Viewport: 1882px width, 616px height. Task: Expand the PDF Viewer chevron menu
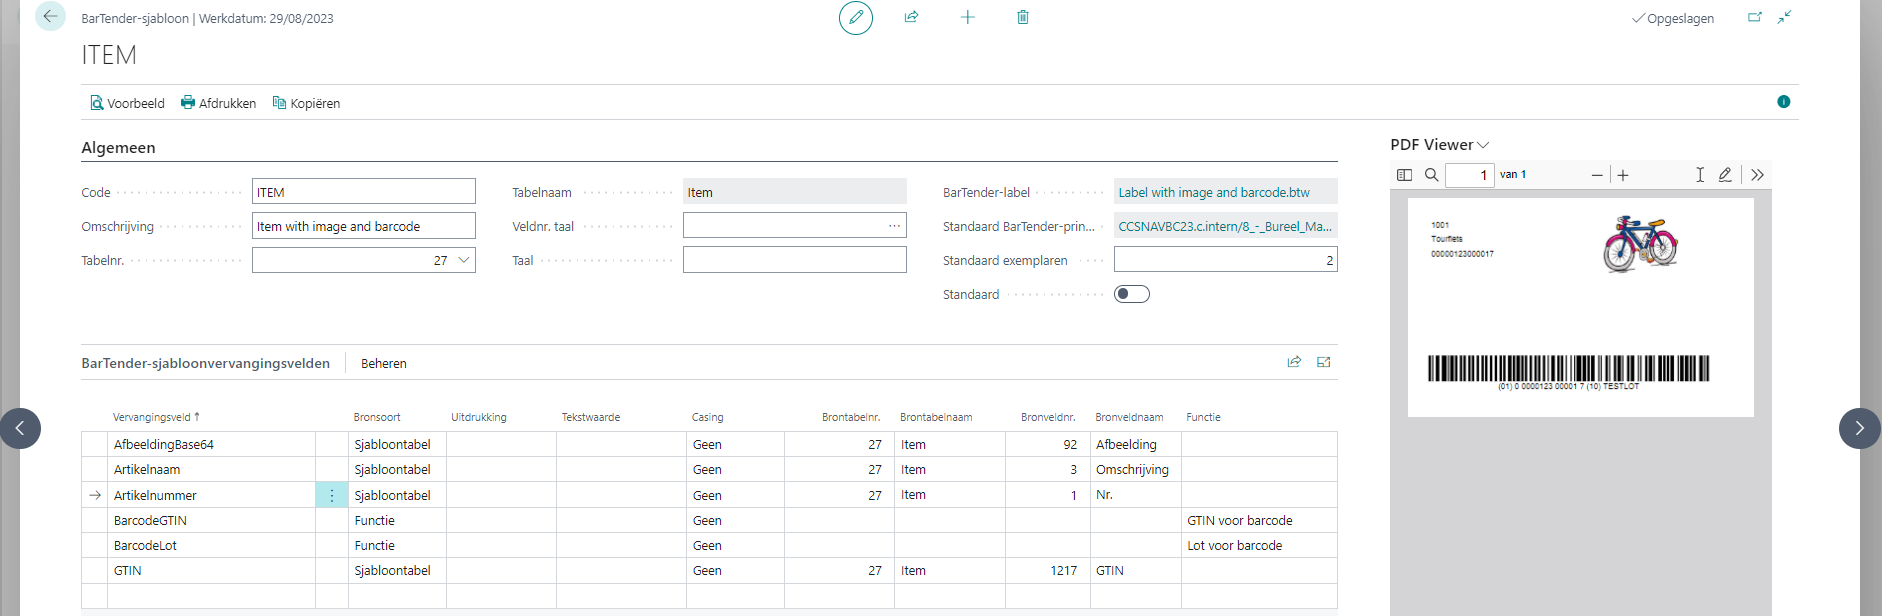point(1483,145)
